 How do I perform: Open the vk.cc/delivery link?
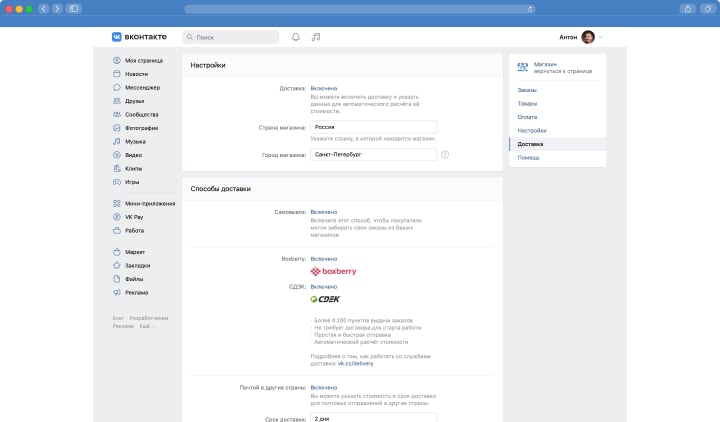pos(334,365)
